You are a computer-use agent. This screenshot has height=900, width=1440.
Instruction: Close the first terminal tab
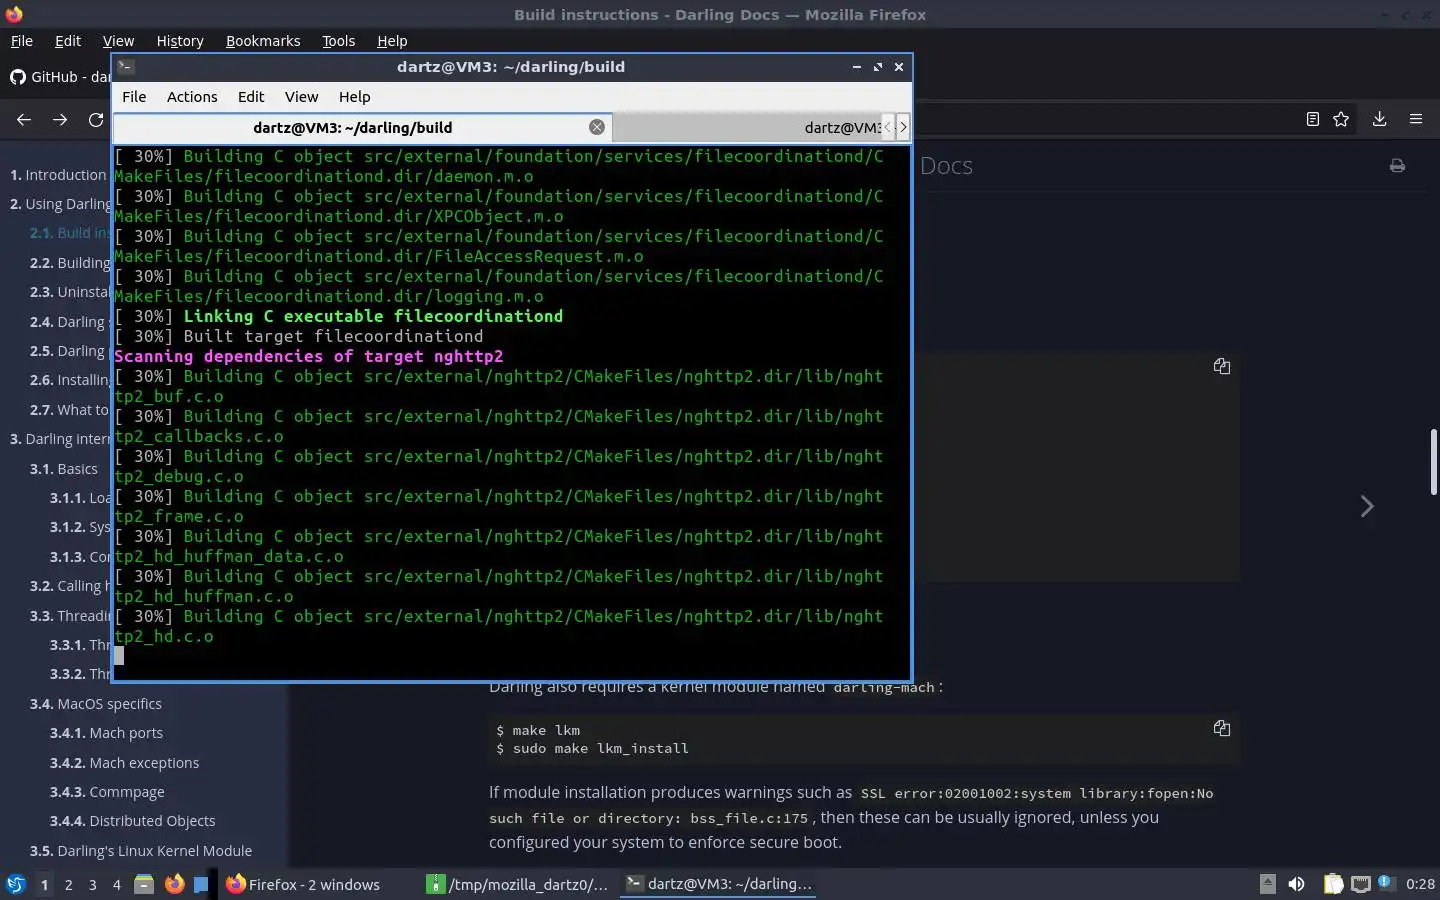(597, 127)
